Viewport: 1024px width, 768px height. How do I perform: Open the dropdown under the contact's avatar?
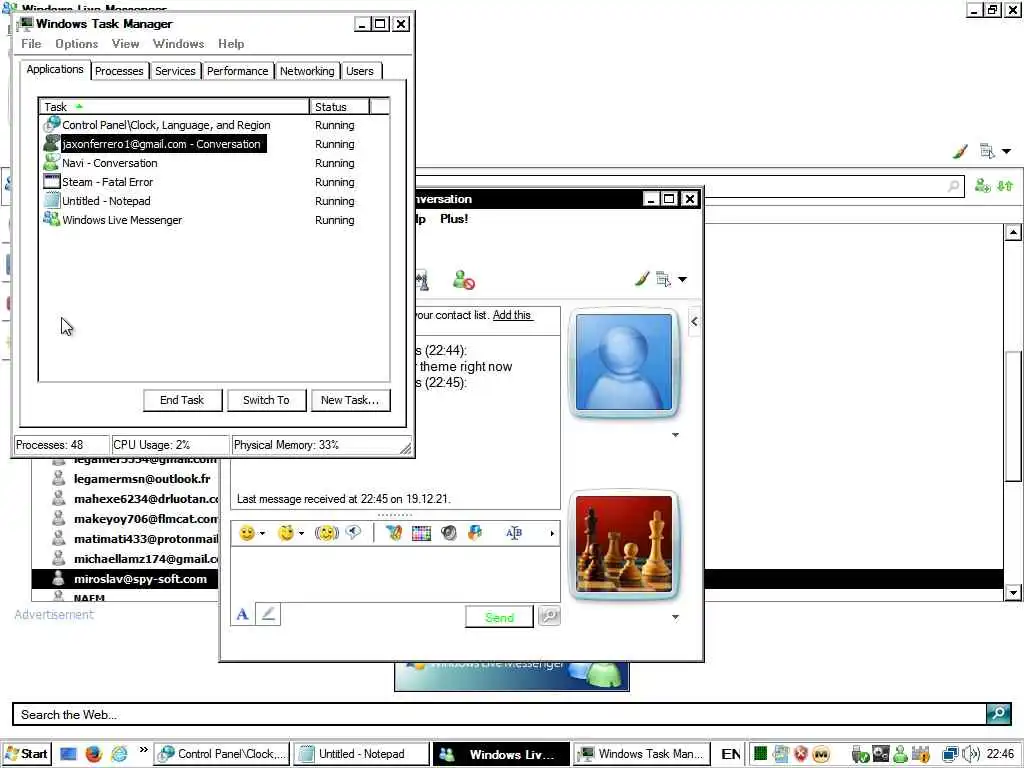click(x=675, y=435)
